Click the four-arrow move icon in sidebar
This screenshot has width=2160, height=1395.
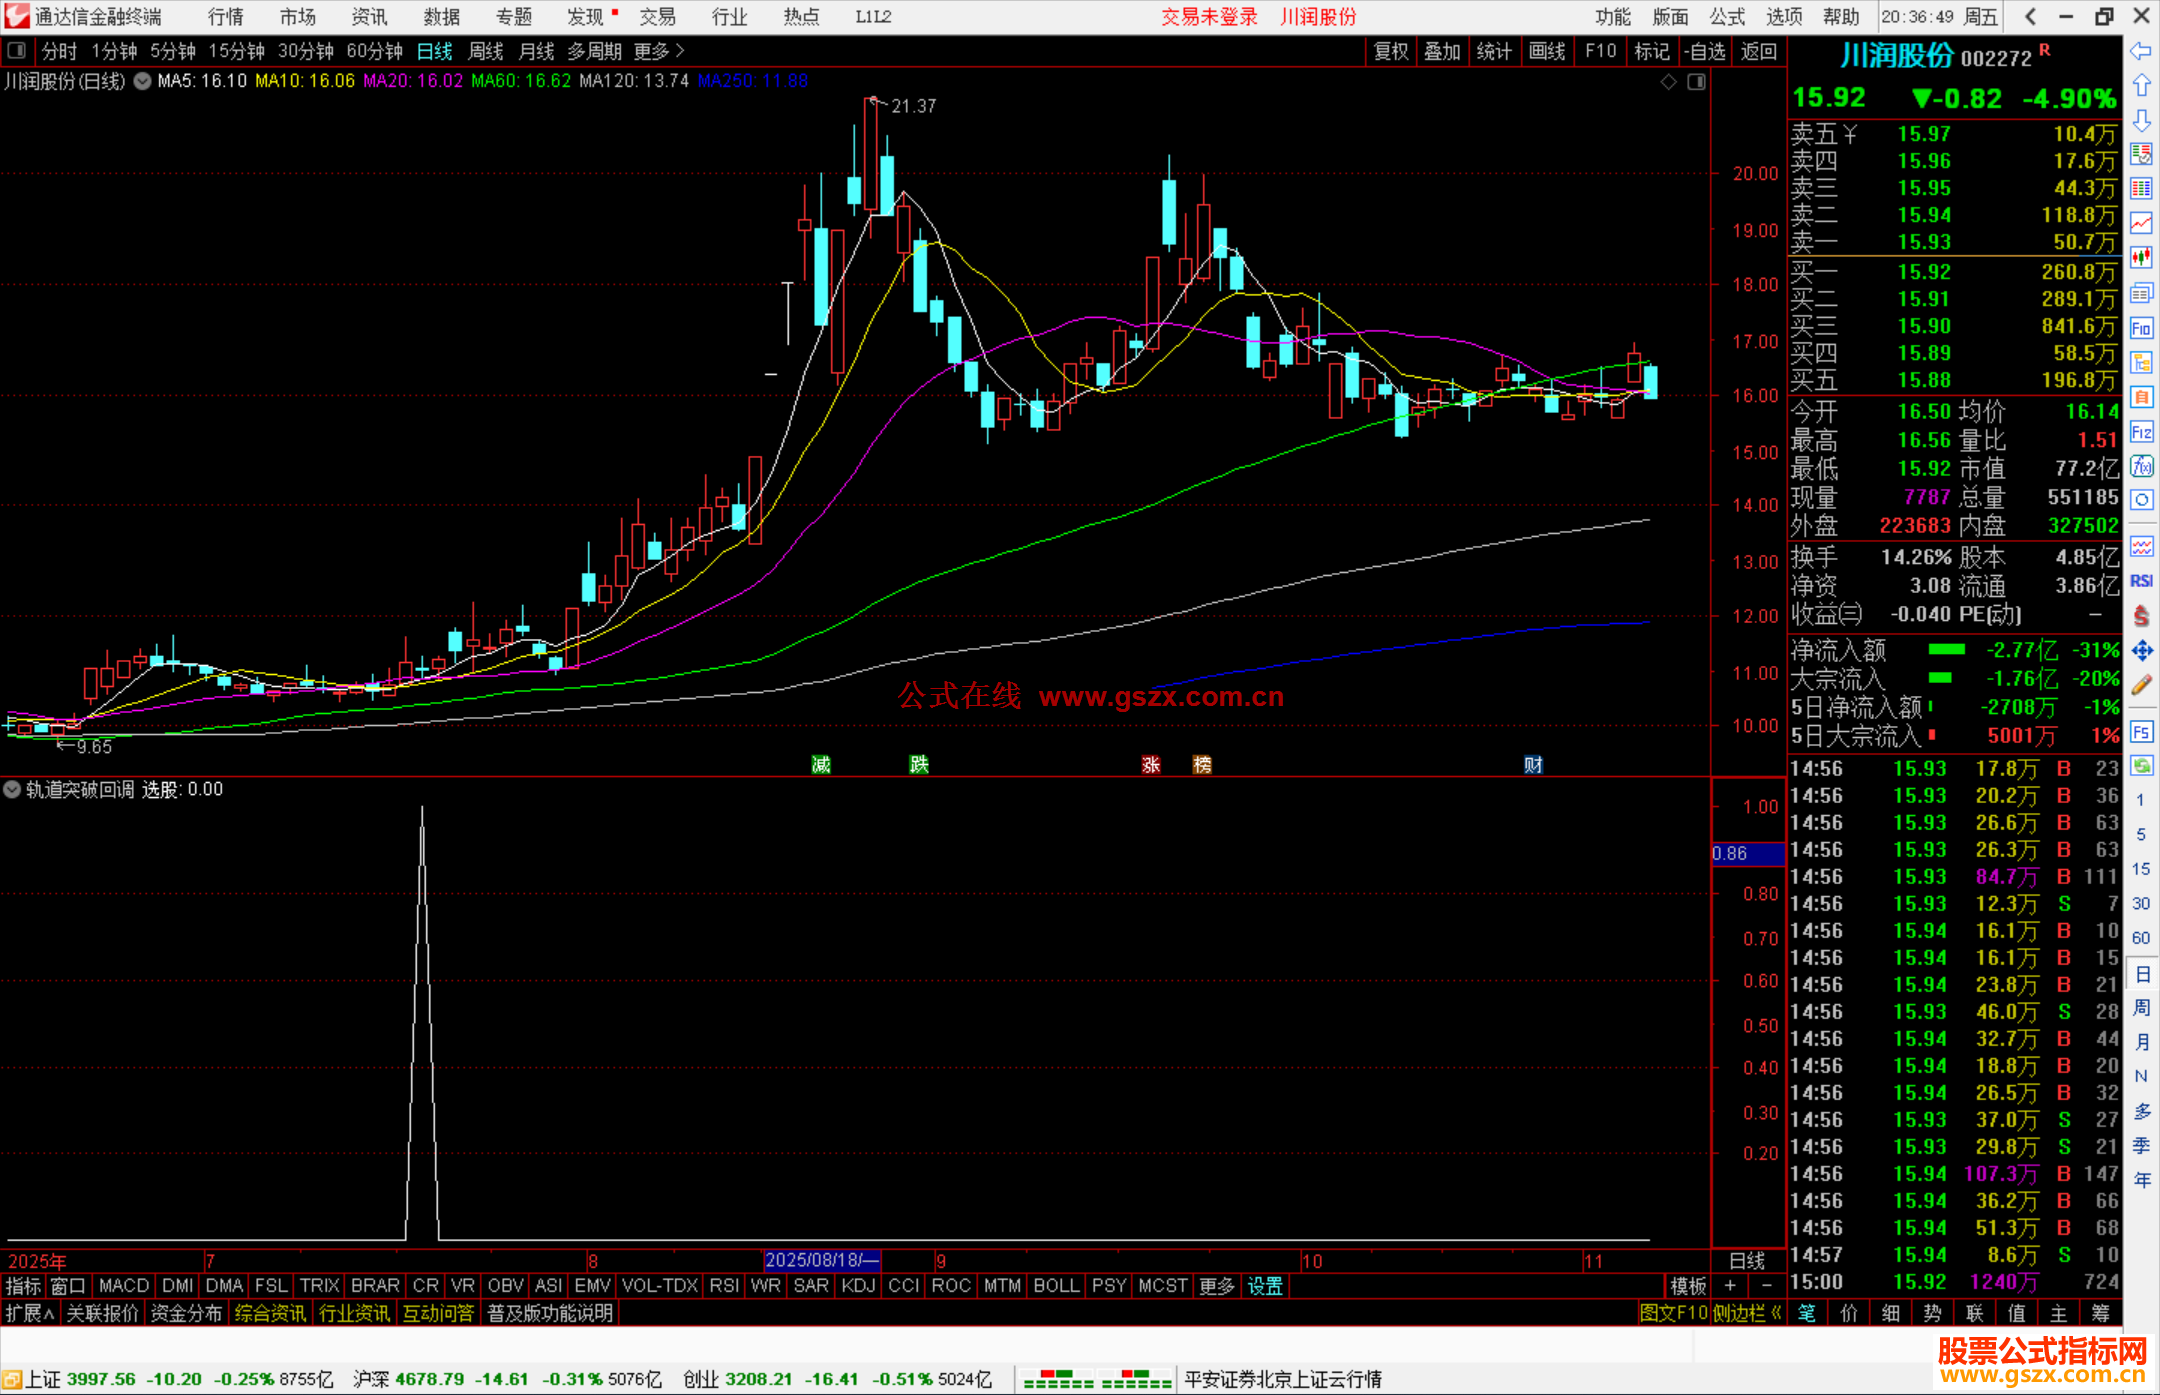(x=2141, y=651)
